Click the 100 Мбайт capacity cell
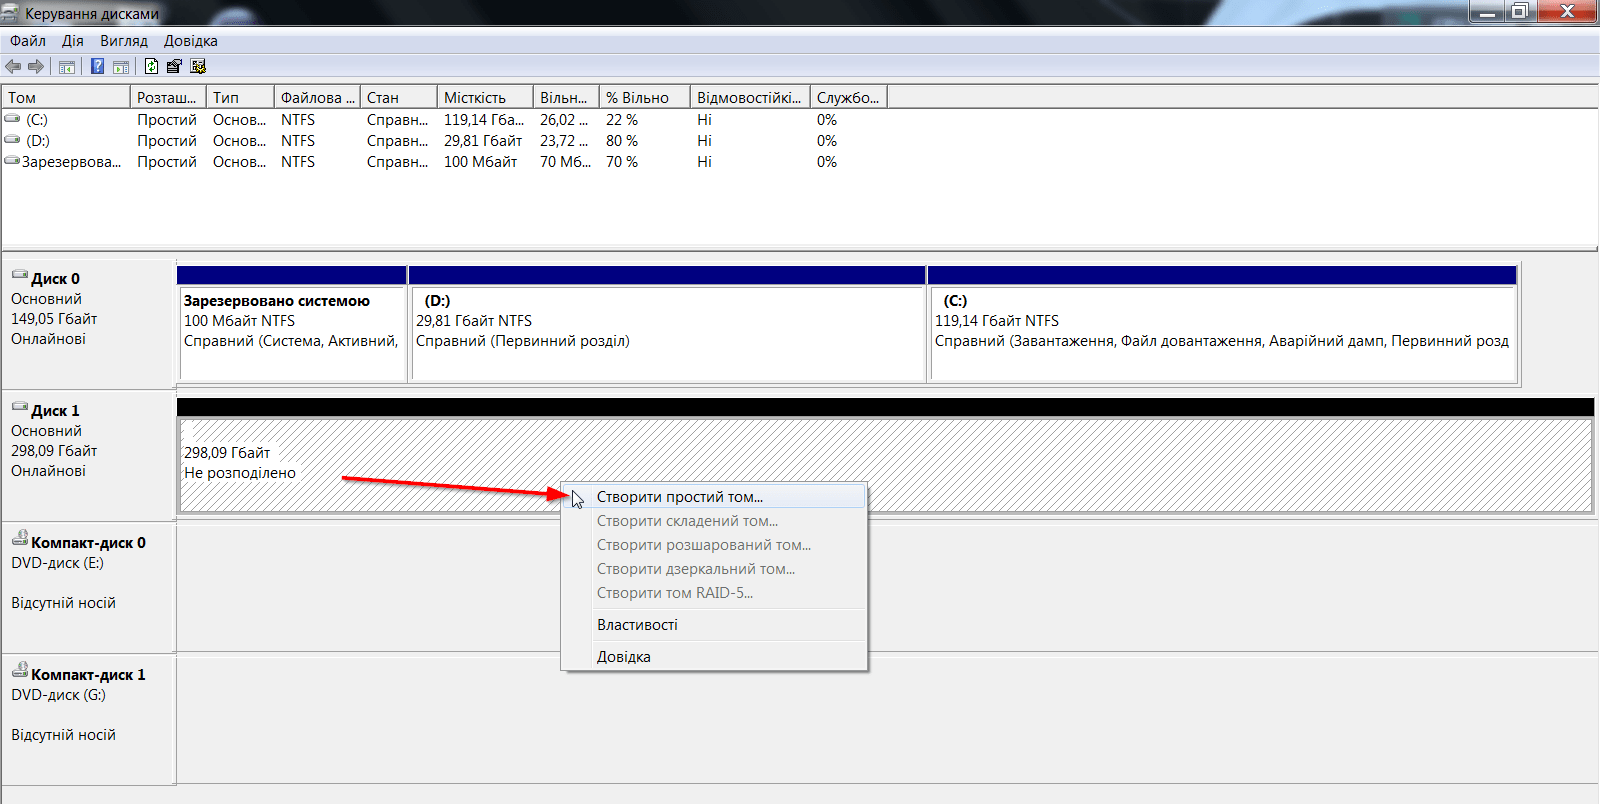 click(x=480, y=162)
